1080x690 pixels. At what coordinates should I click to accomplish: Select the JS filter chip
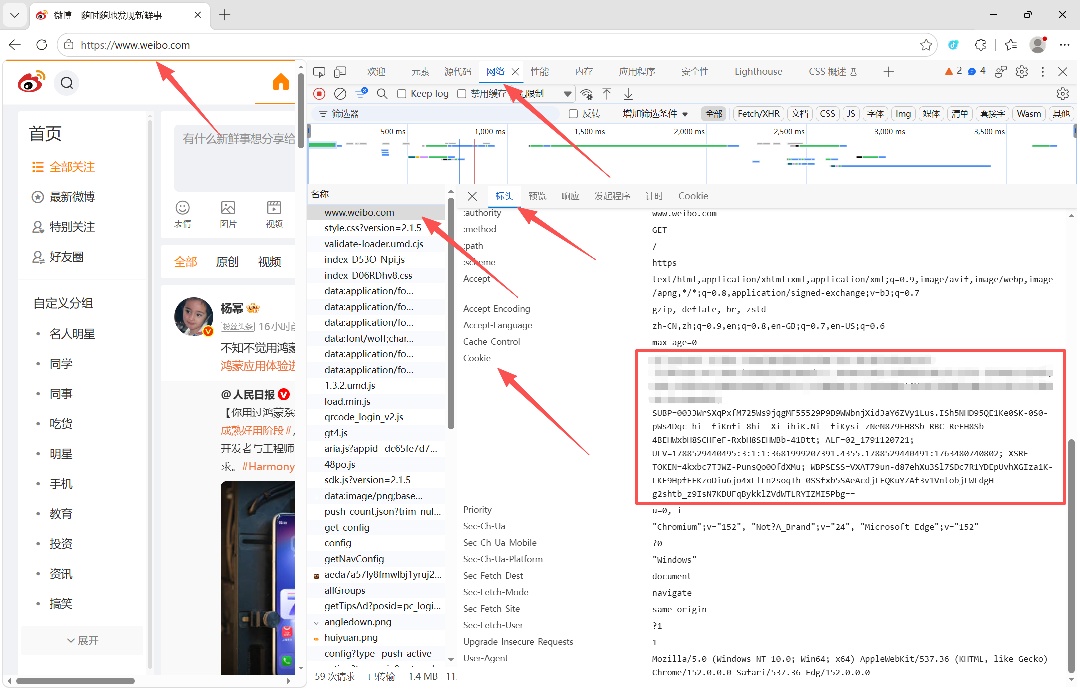coord(851,114)
